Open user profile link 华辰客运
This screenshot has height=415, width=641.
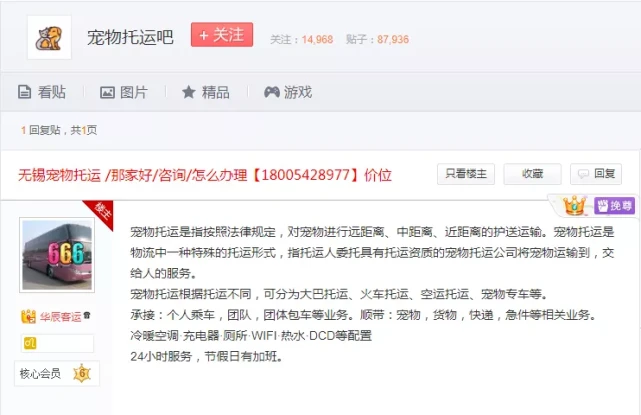pos(61,317)
